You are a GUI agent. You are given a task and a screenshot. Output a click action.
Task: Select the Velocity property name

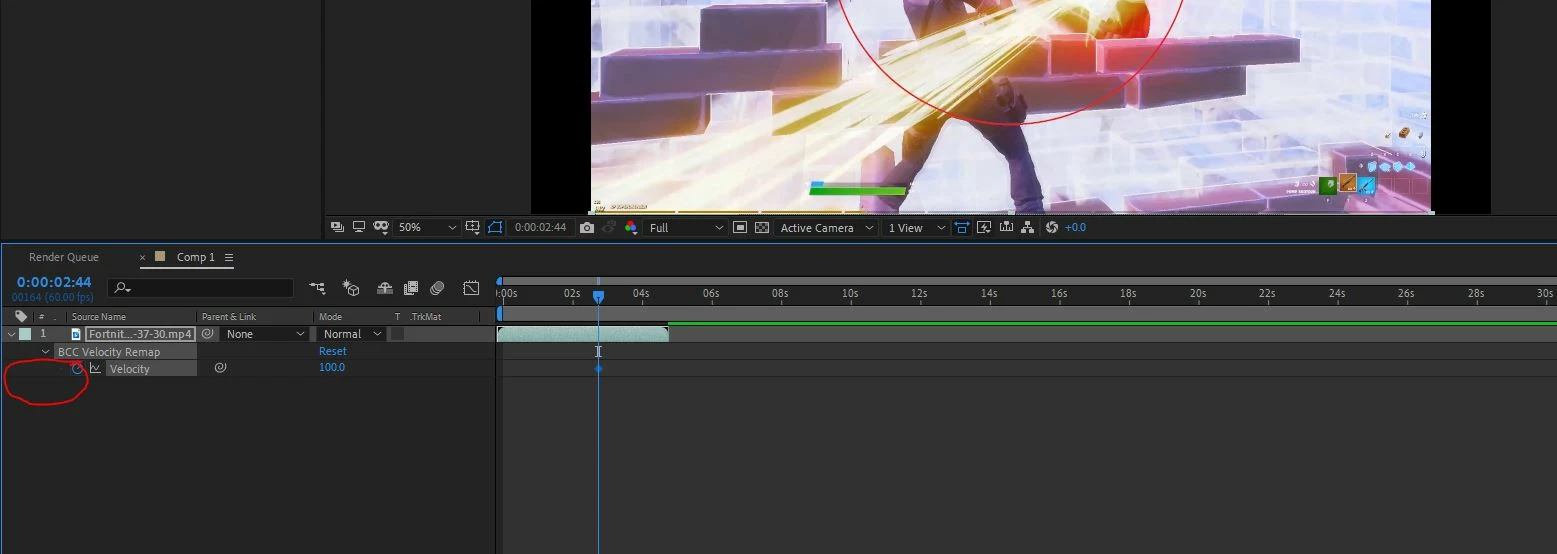tap(130, 369)
